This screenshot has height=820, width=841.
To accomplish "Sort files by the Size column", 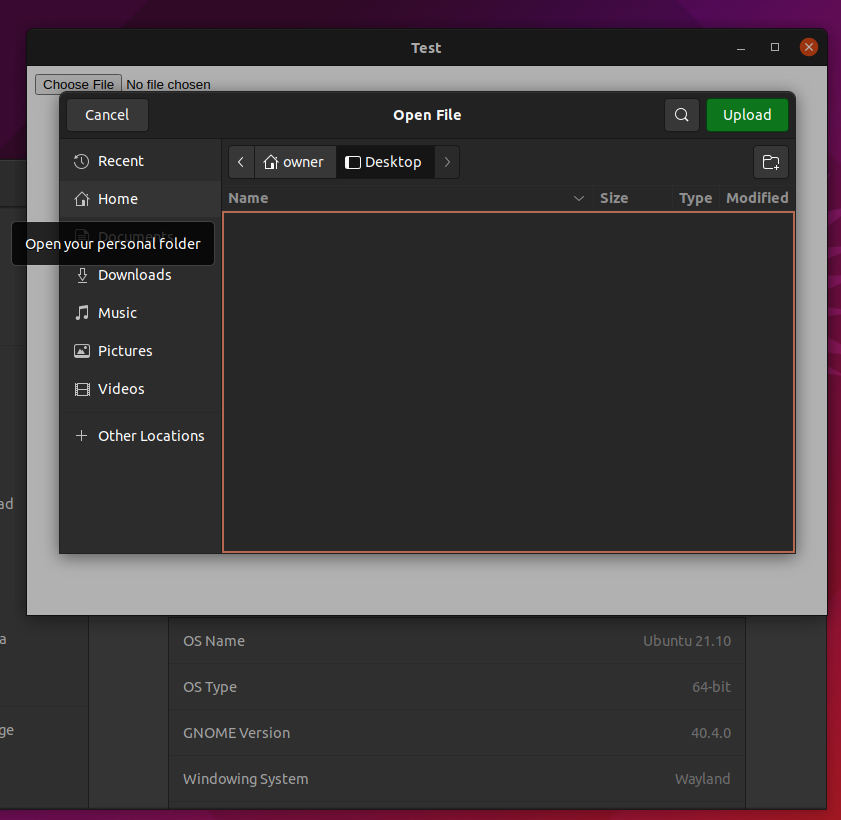I will (632, 198).
